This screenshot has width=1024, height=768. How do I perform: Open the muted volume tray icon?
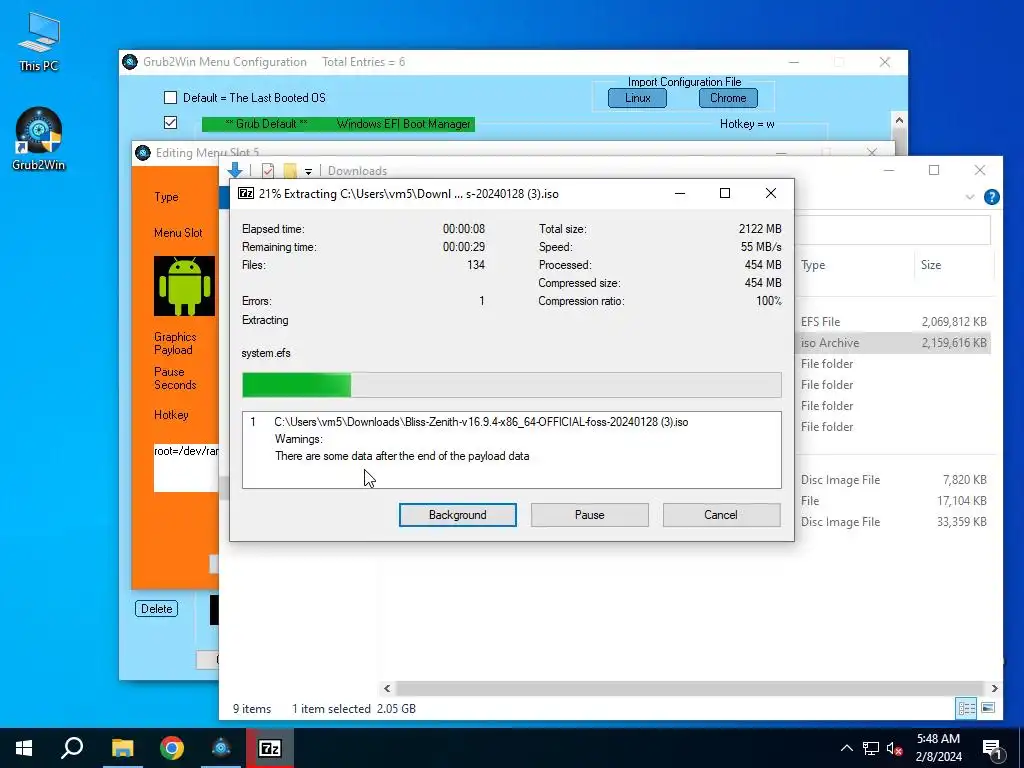895,748
